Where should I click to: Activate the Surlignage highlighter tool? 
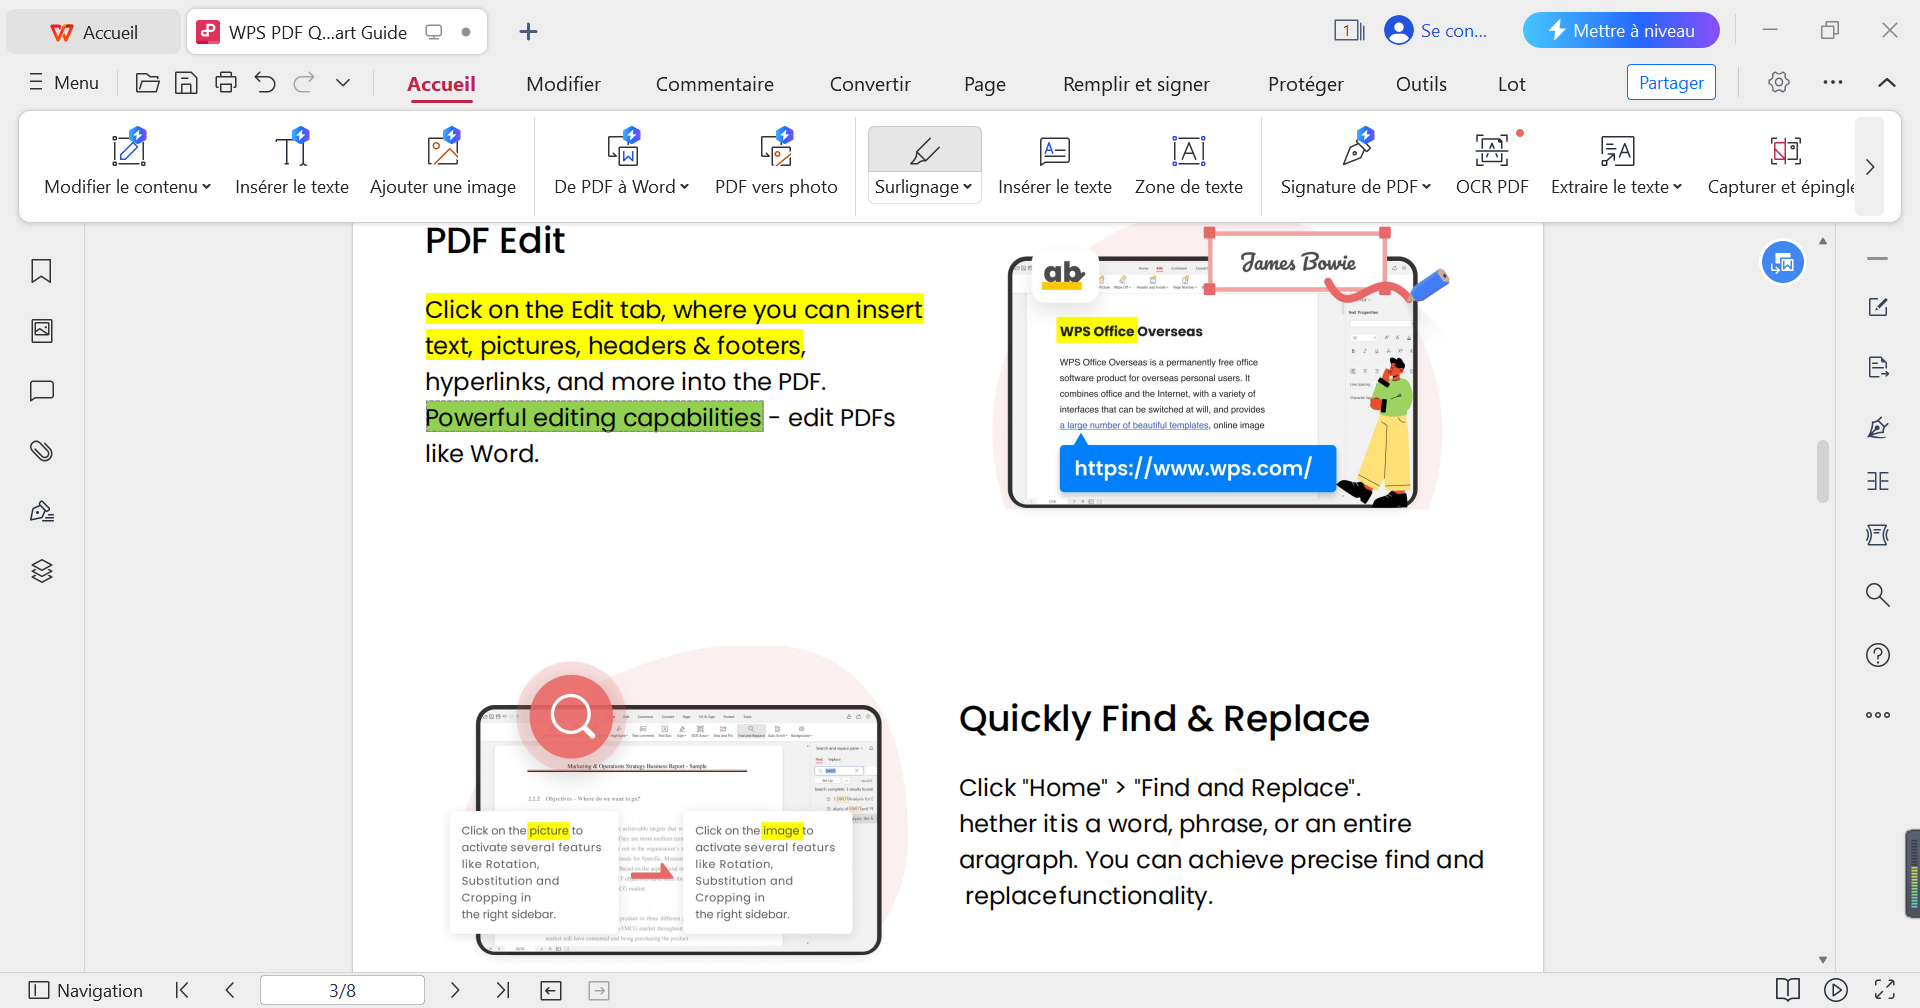pyautogui.click(x=924, y=150)
